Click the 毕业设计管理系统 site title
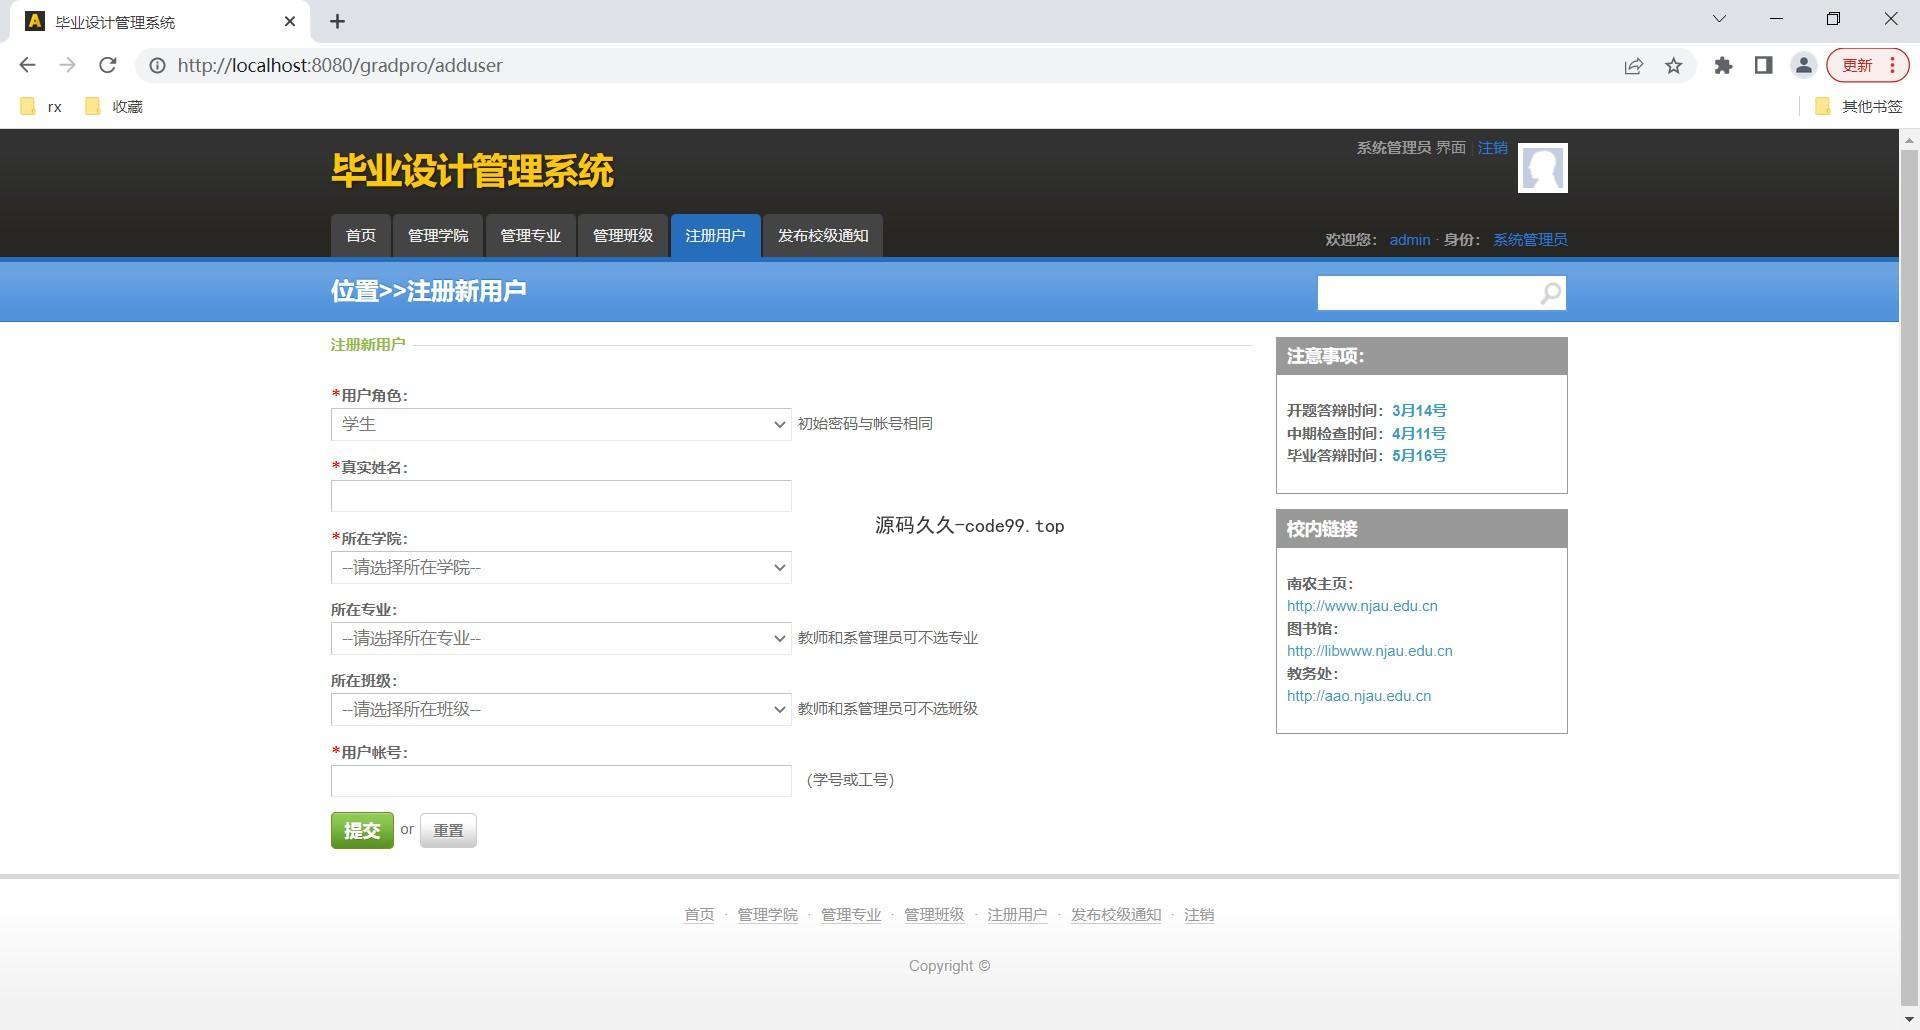 coord(472,171)
